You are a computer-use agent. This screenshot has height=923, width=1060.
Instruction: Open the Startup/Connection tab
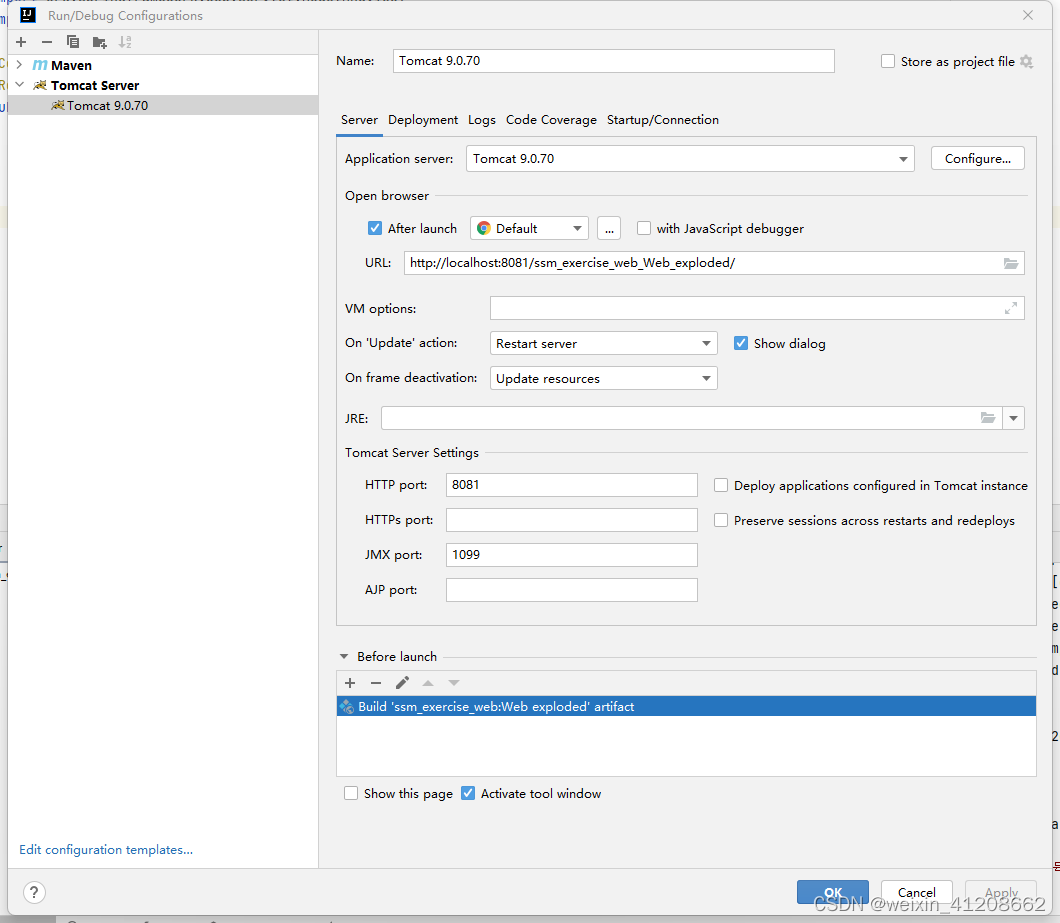point(662,120)
